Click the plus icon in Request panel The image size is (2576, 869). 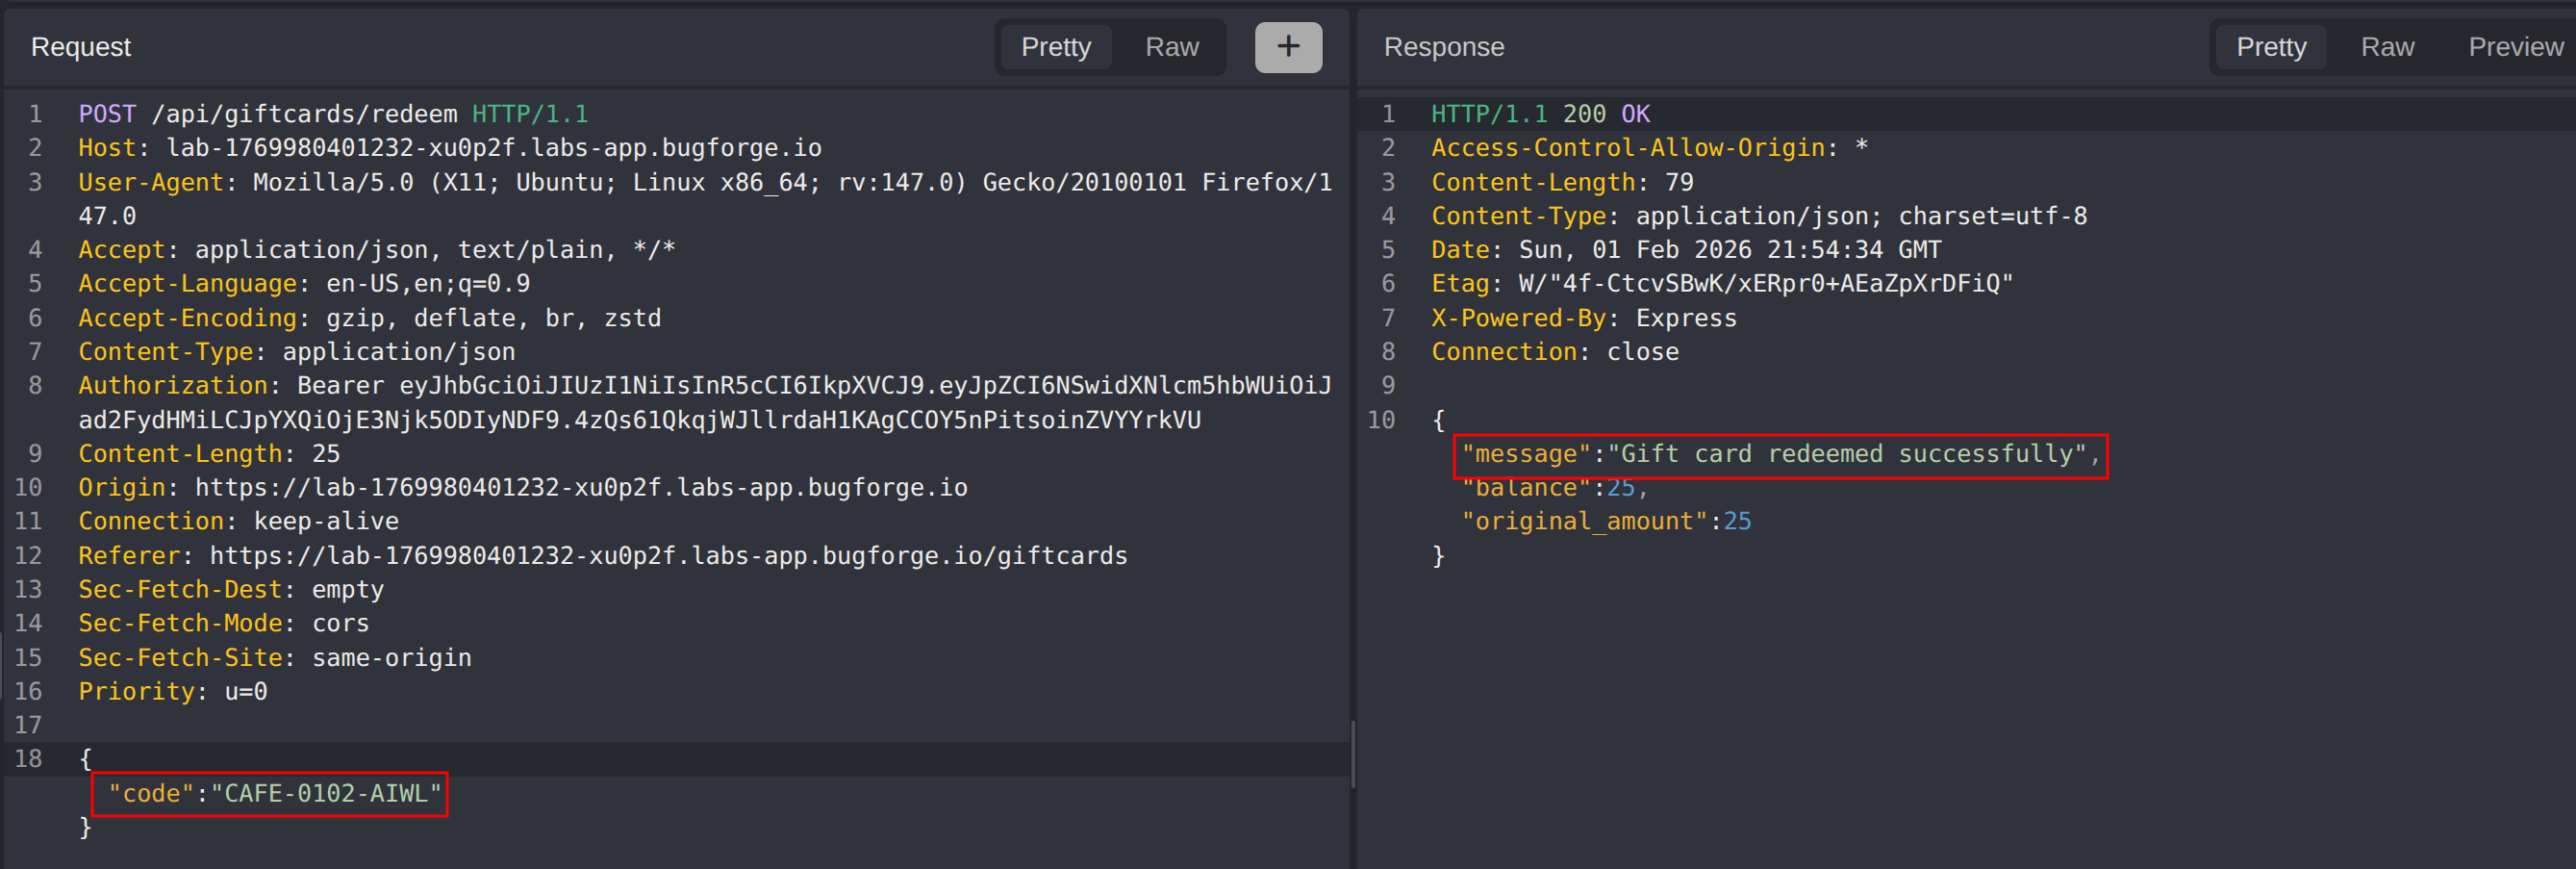[x=1287, y=47]
